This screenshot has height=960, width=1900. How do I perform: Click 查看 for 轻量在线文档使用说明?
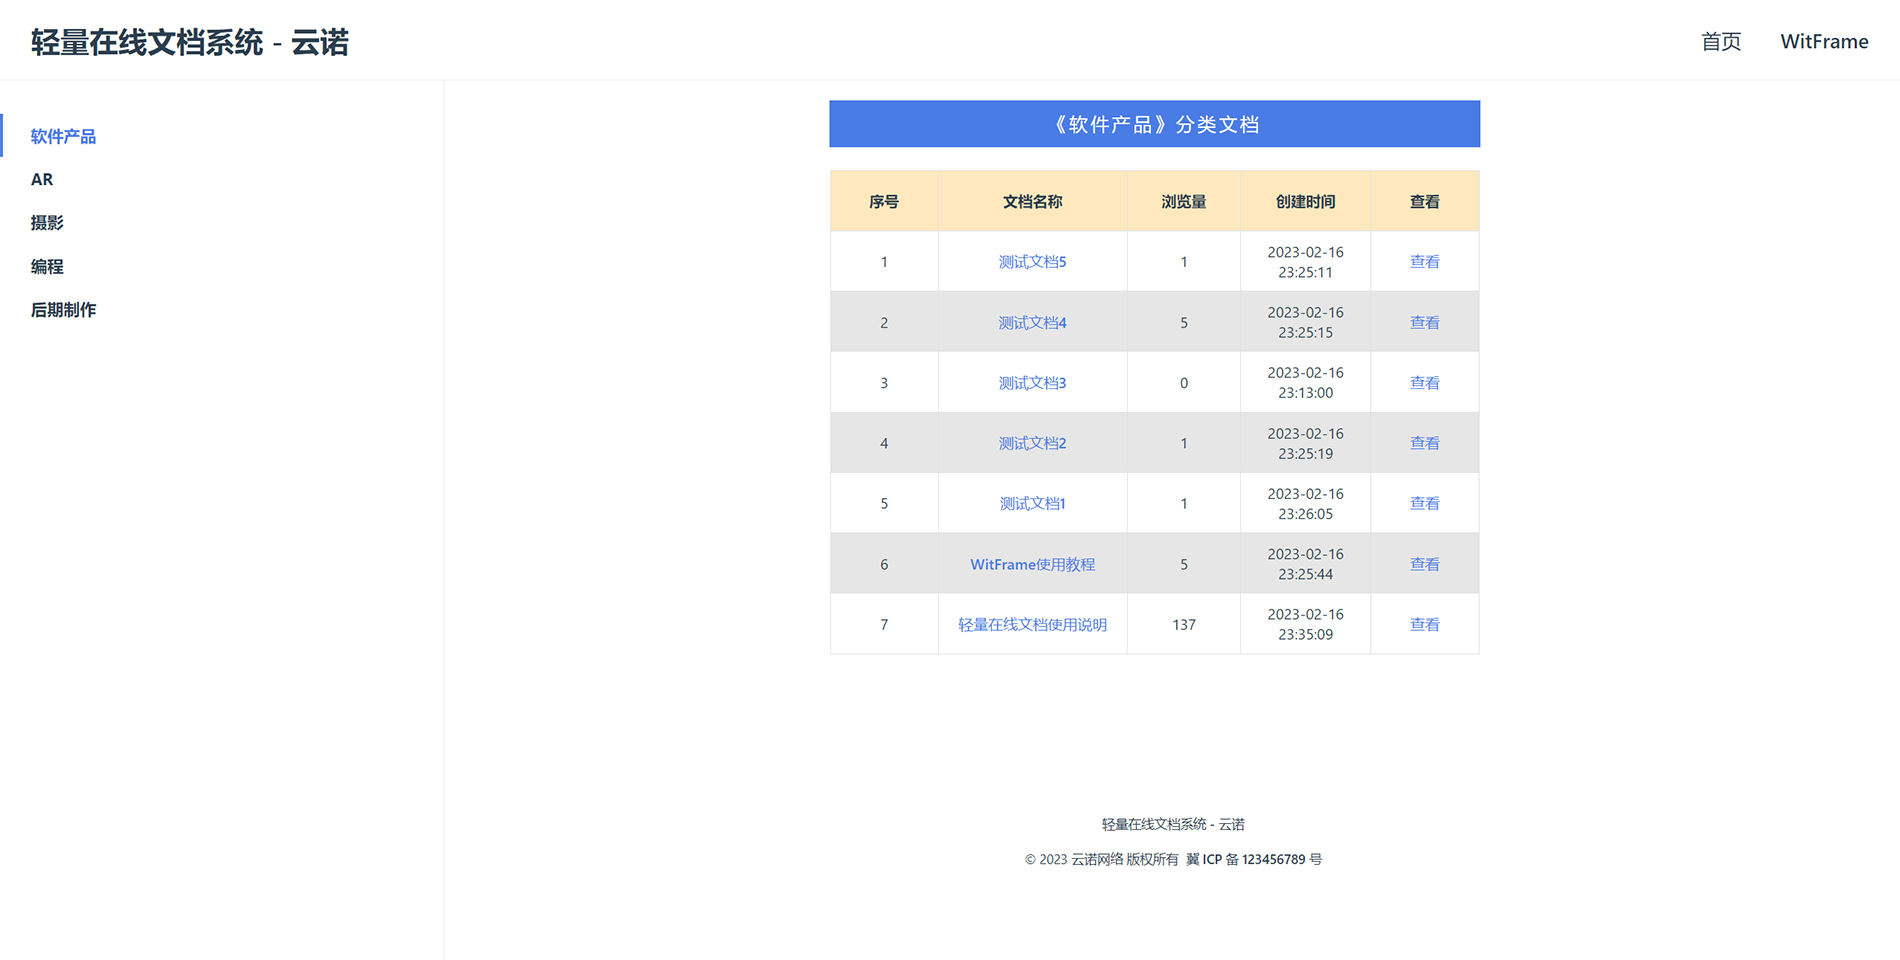[x=1424, y=624]
